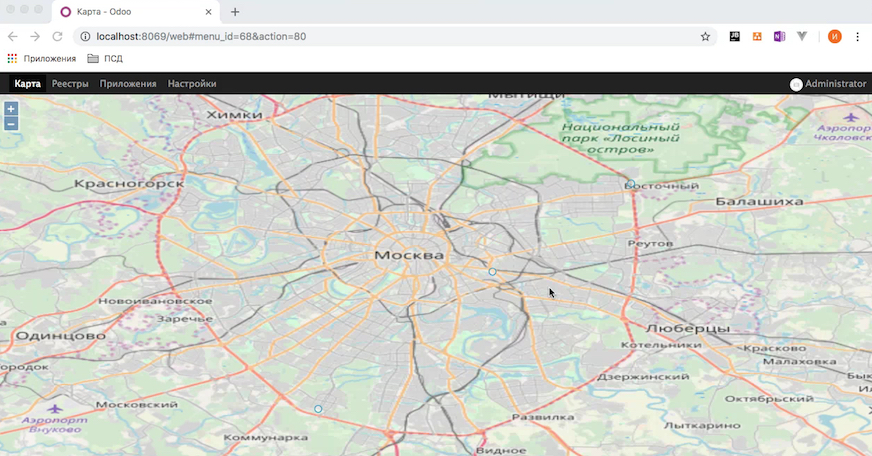Zoom in the map with plus button

coord(11,109)
